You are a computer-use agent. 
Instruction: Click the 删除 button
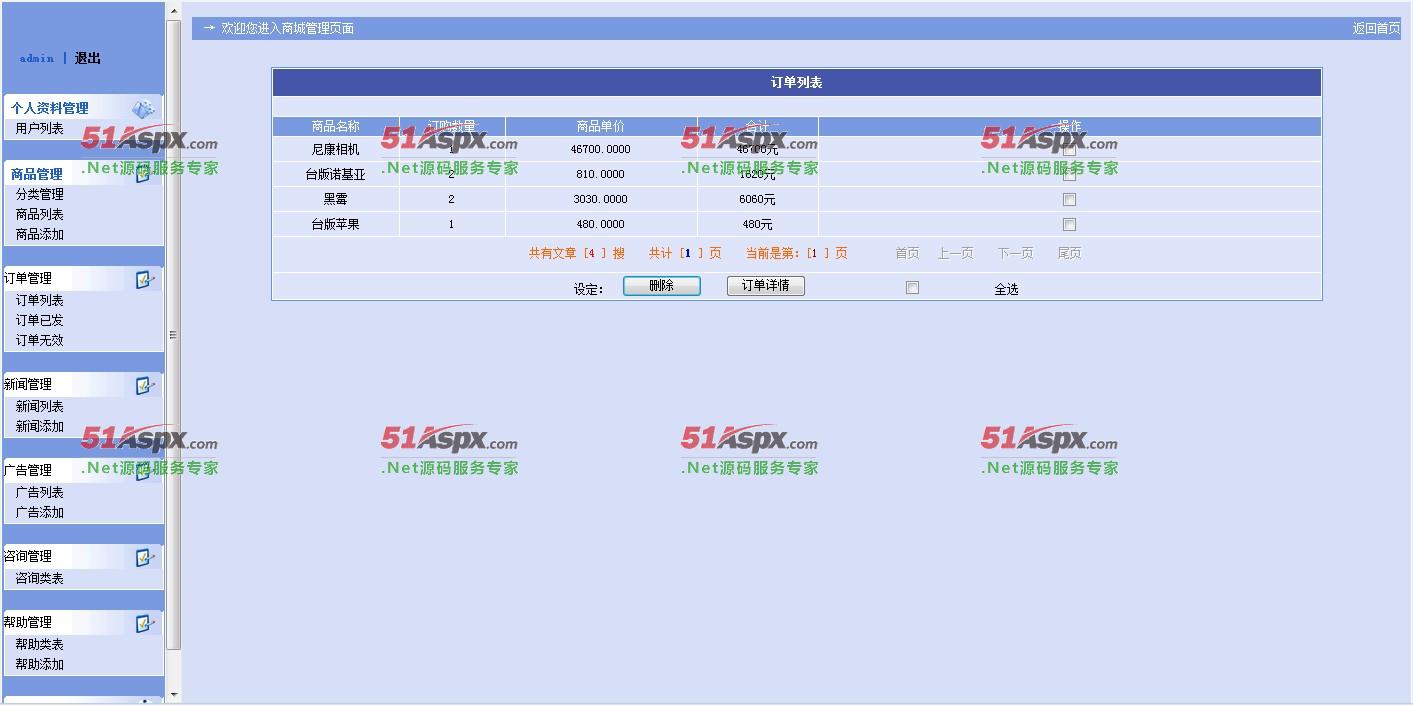pyautogui.click(x=661, y=286)
